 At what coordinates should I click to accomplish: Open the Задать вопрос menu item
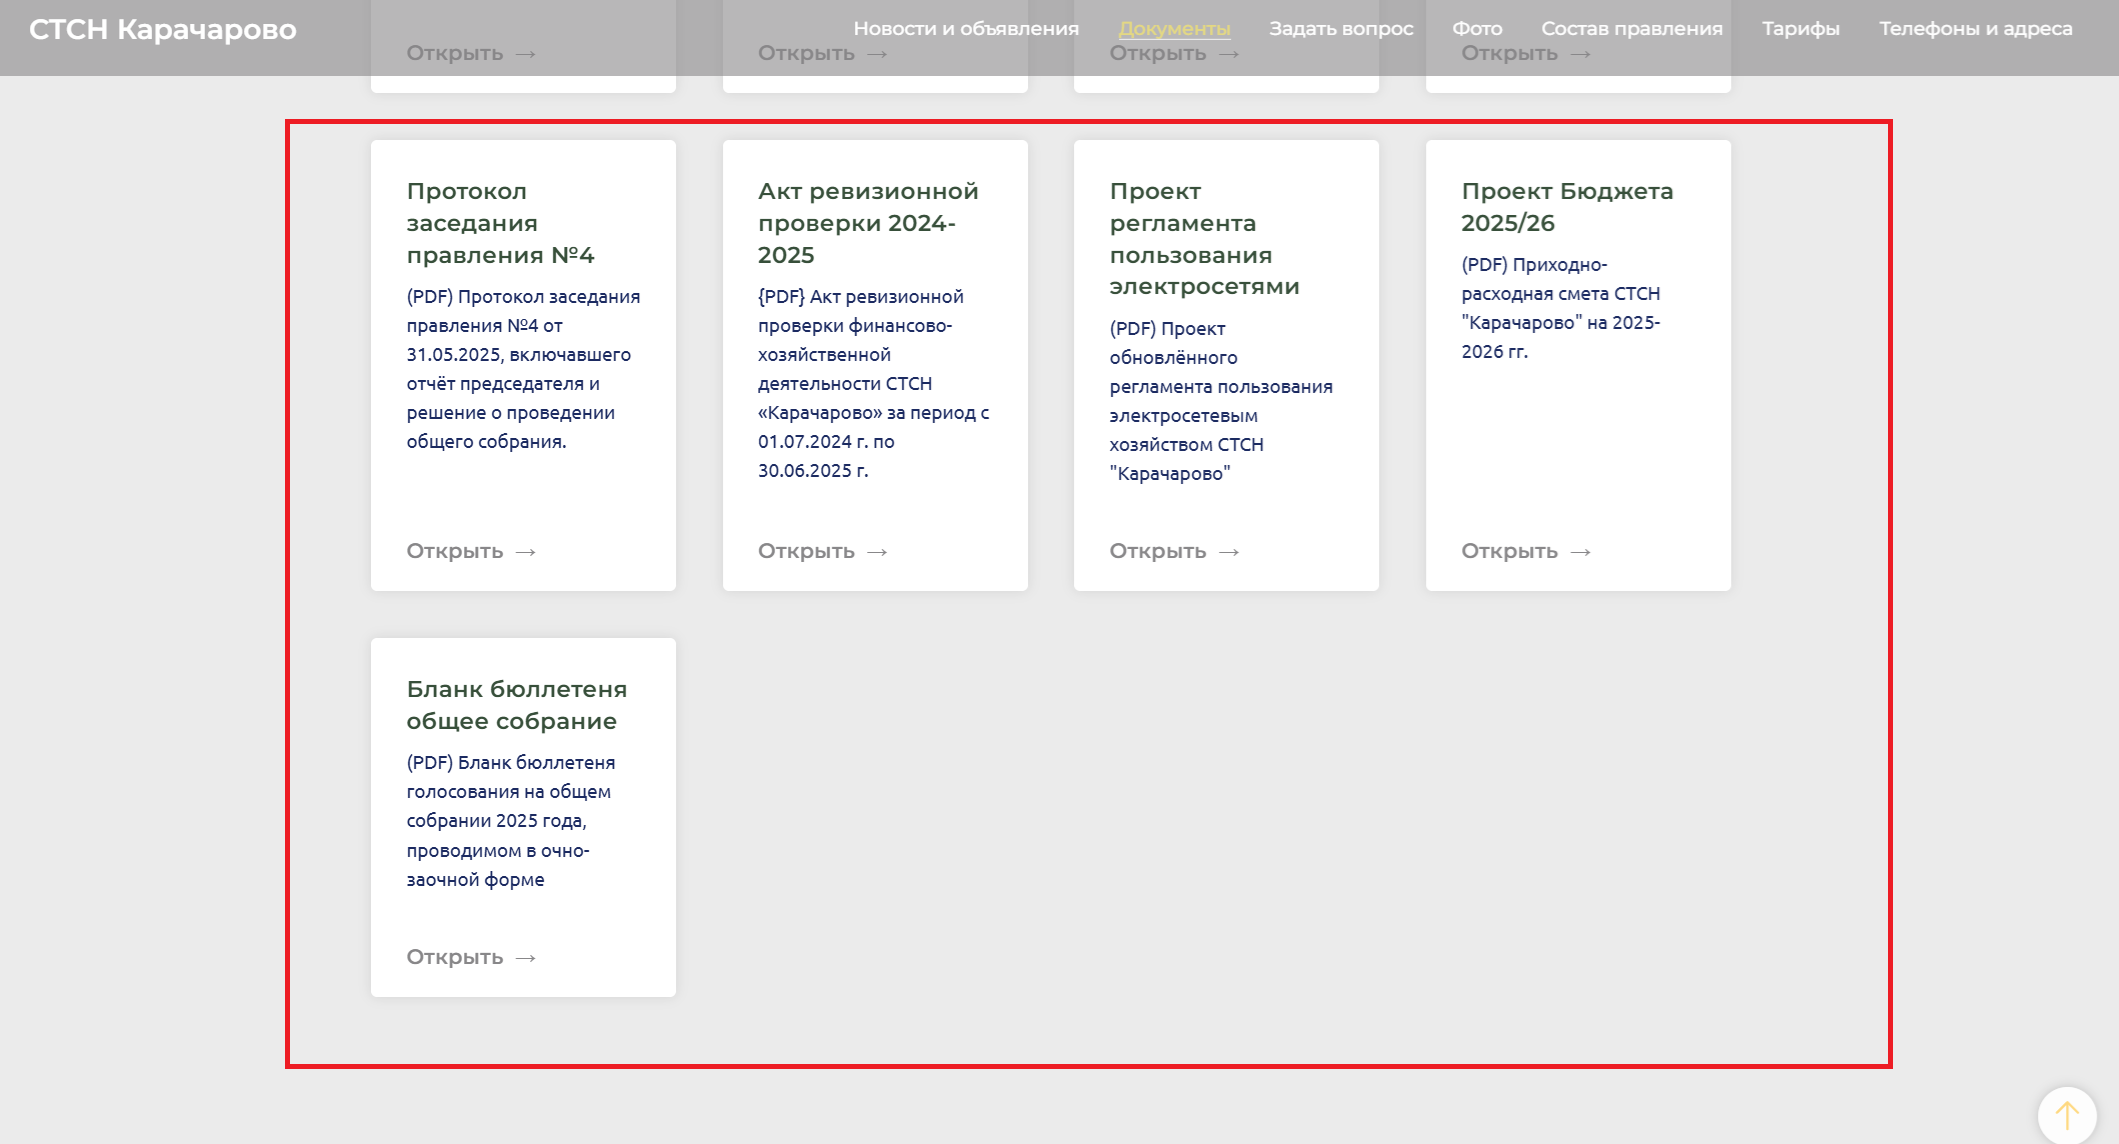pos(1341,29)
